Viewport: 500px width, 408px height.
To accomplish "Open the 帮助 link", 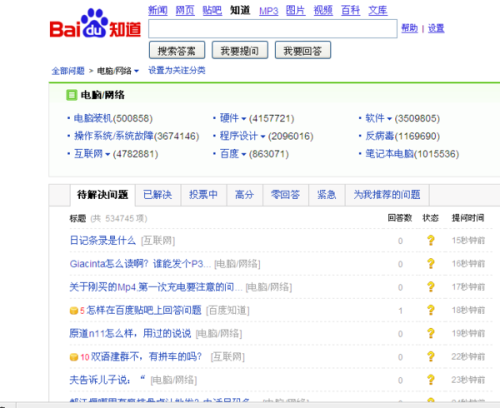I will pos(410,28).
